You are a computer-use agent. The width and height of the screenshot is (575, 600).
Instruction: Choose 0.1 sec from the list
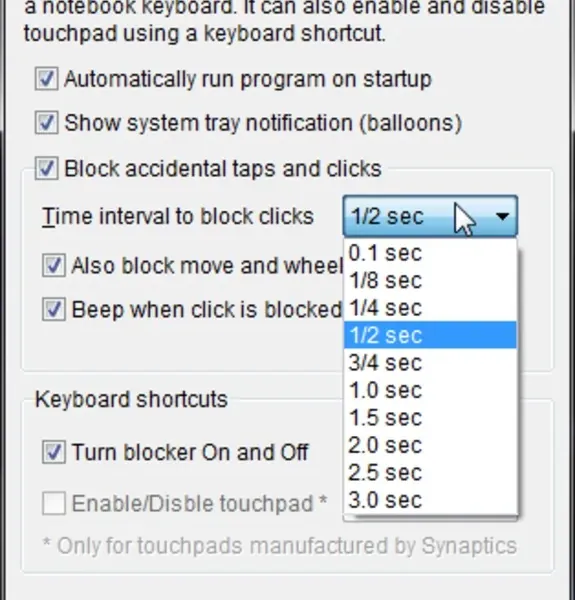point(430,253)
